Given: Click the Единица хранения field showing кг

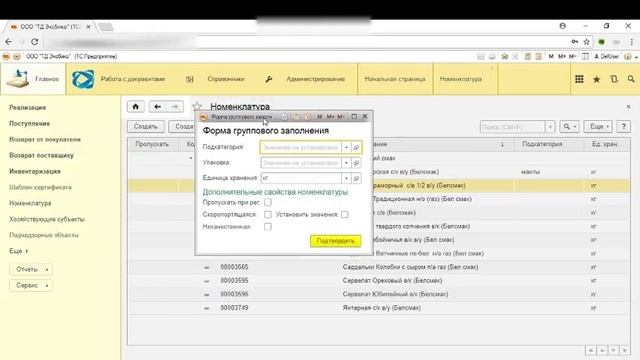Looking at the screenshot, I should tap(301, 178).
